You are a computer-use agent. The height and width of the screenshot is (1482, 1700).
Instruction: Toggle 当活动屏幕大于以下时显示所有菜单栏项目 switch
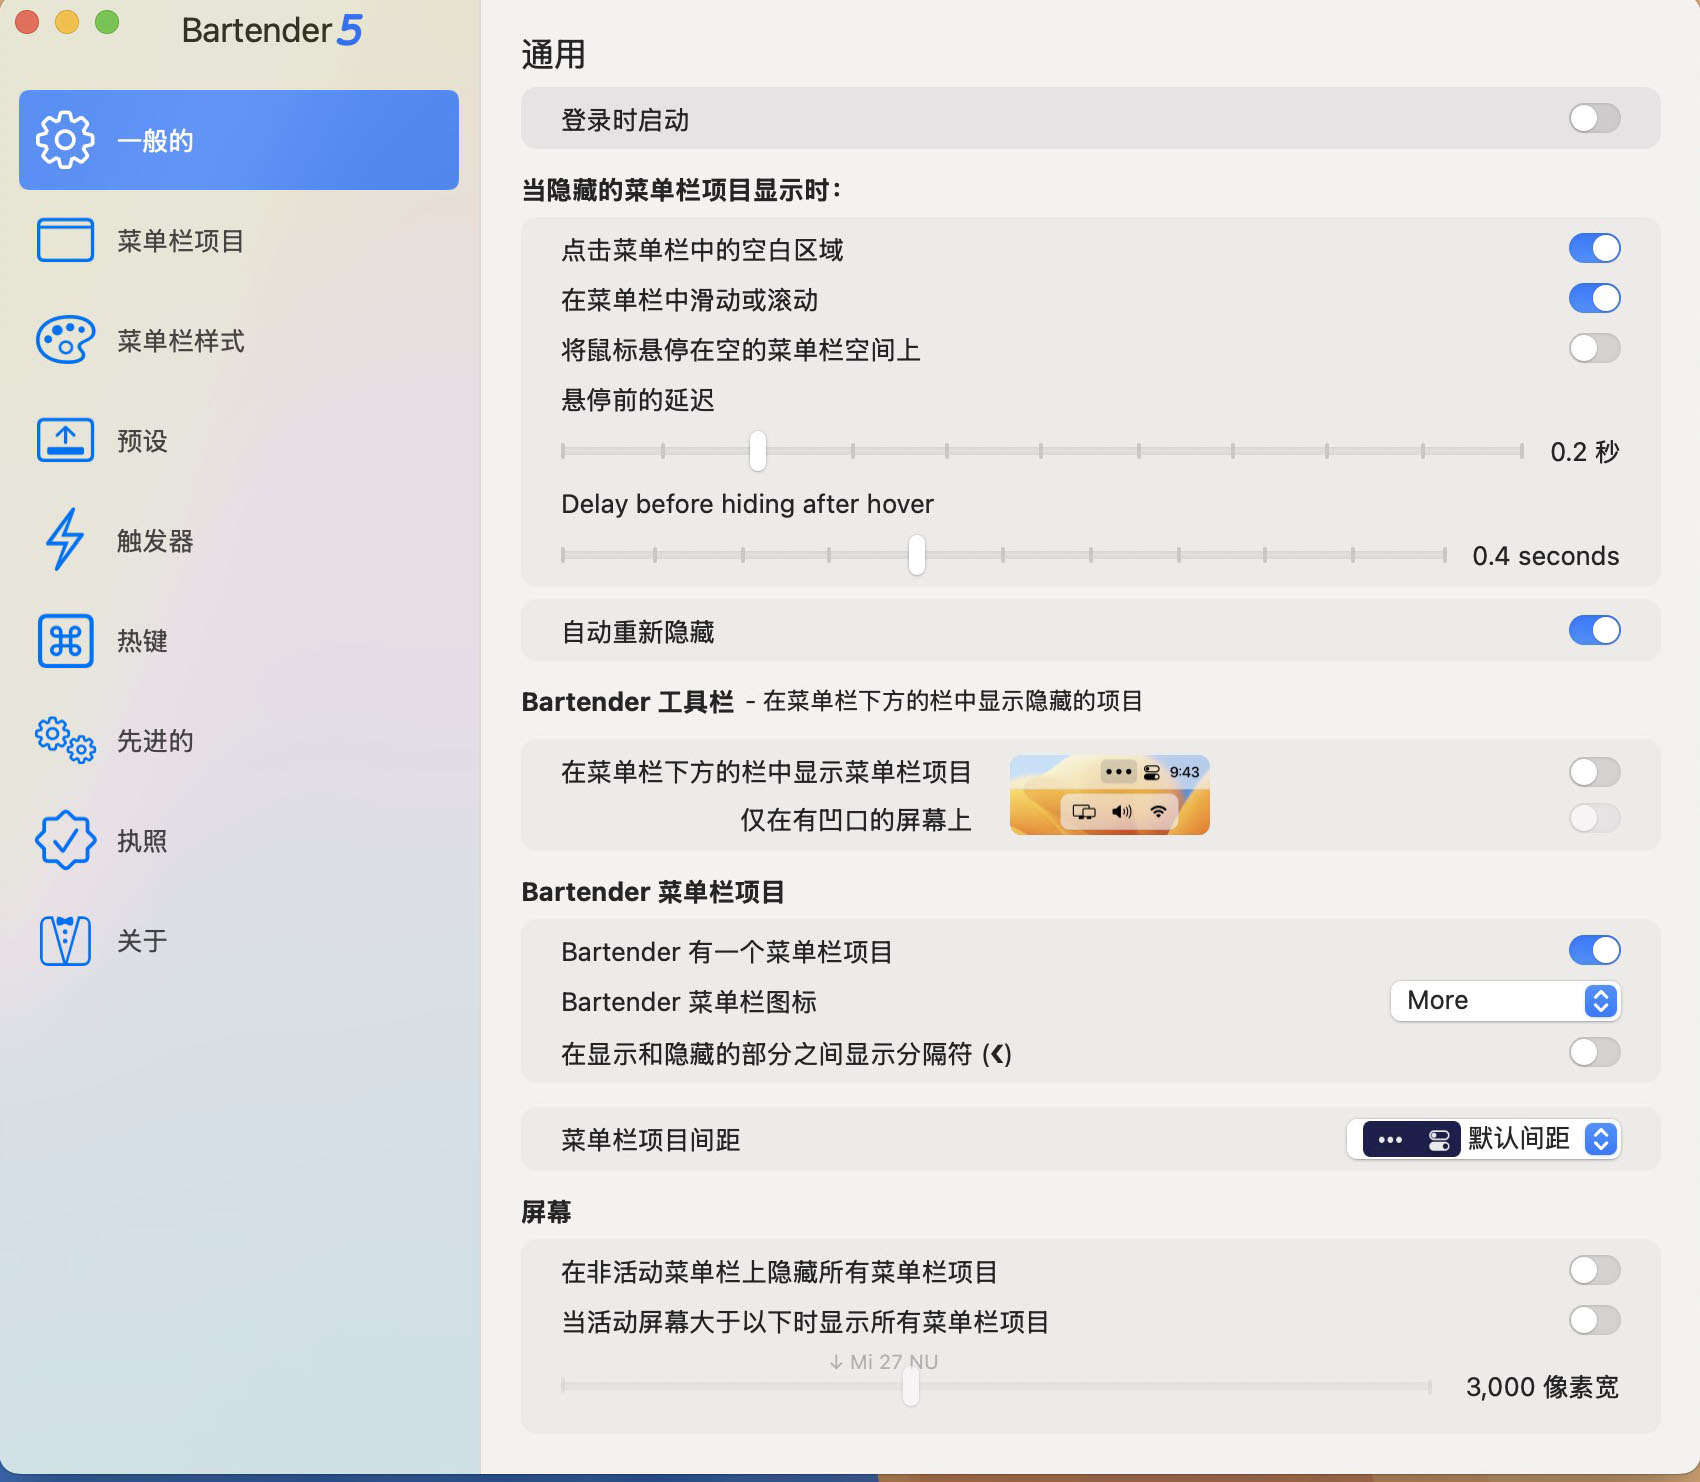pos(1594,1320)
